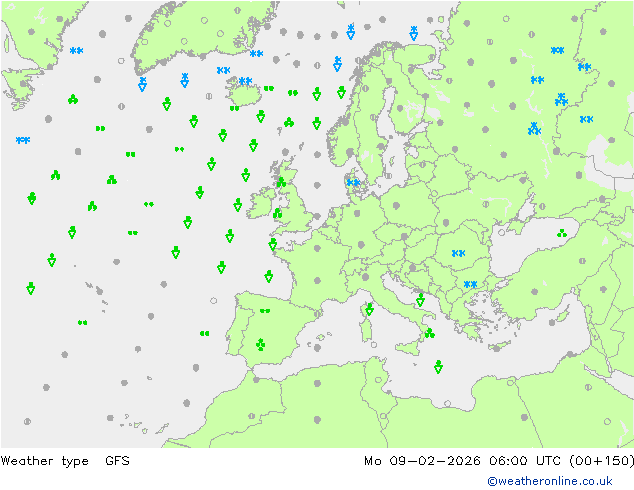Click the blue snow symbol over Denmark

pos(352,182)
